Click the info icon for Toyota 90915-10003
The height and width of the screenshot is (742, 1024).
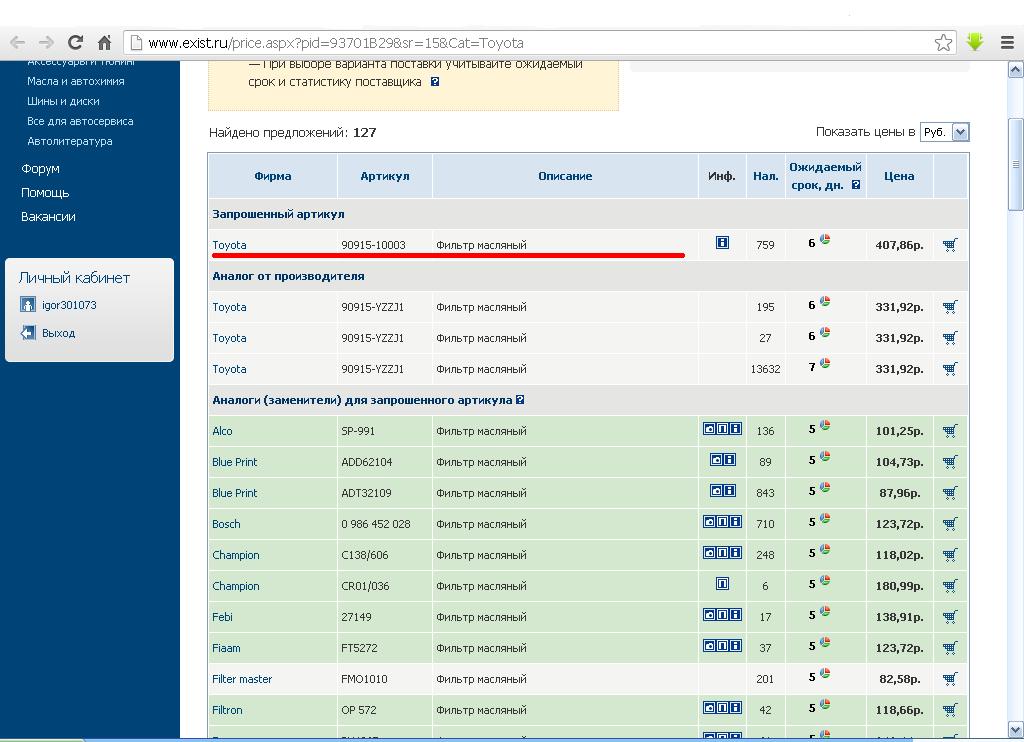tap(722, 243)
